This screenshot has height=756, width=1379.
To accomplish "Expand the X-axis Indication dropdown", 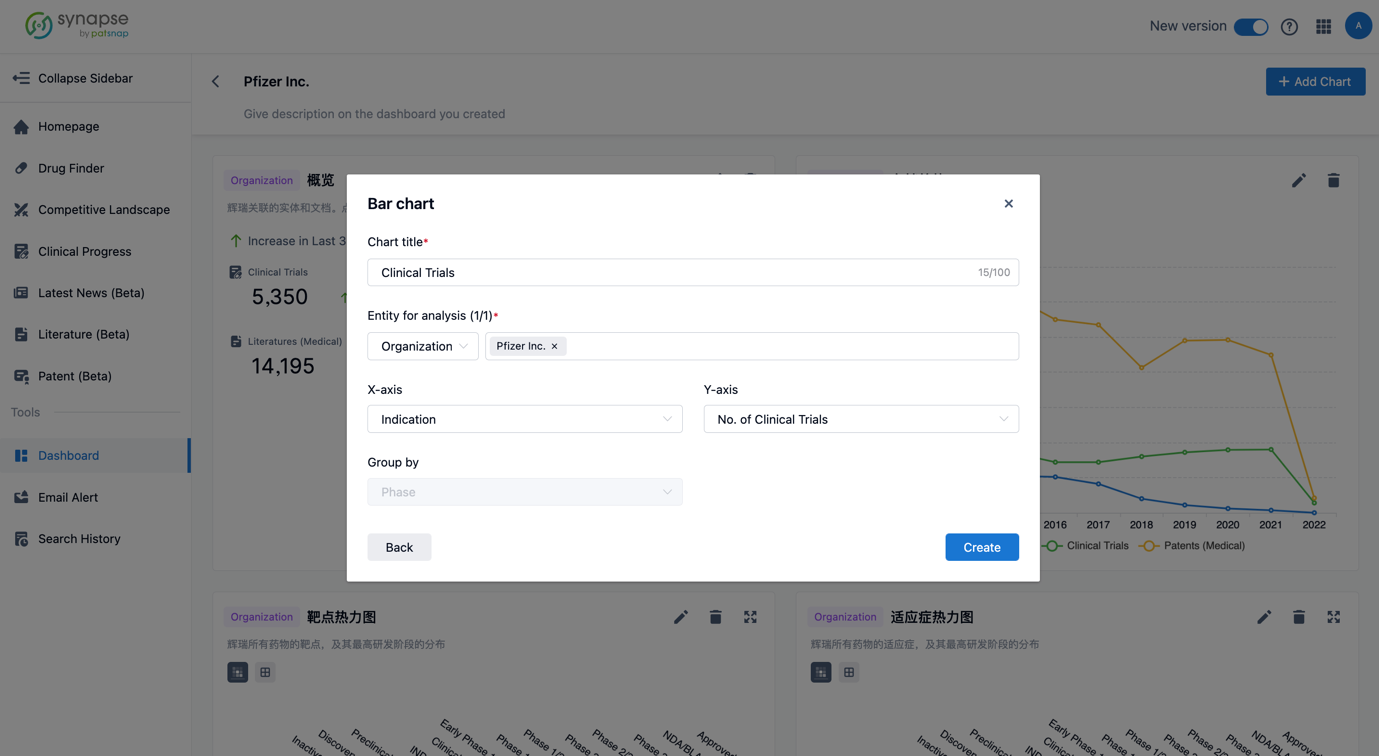I will pos(524,419).
